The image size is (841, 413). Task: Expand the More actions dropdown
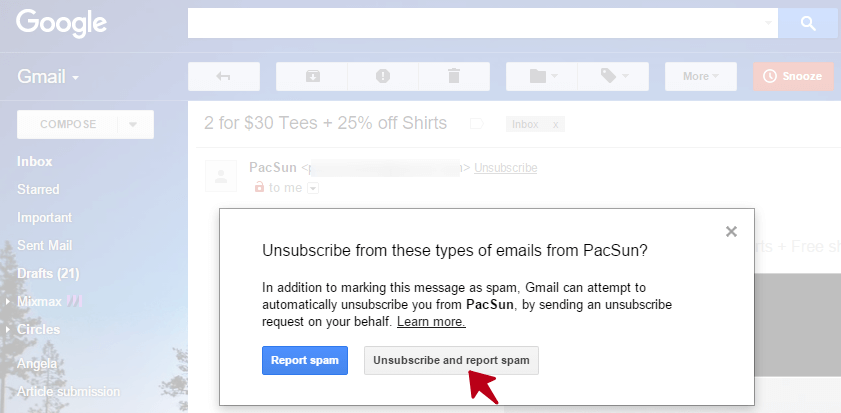point(700,76)
